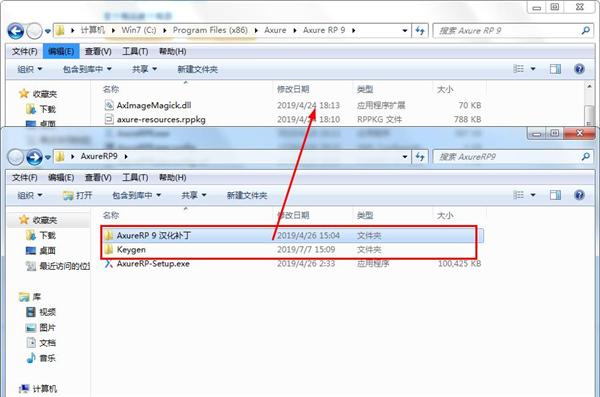Toggle the preview pane in the AxureRP9 window

tap(555, 195)
